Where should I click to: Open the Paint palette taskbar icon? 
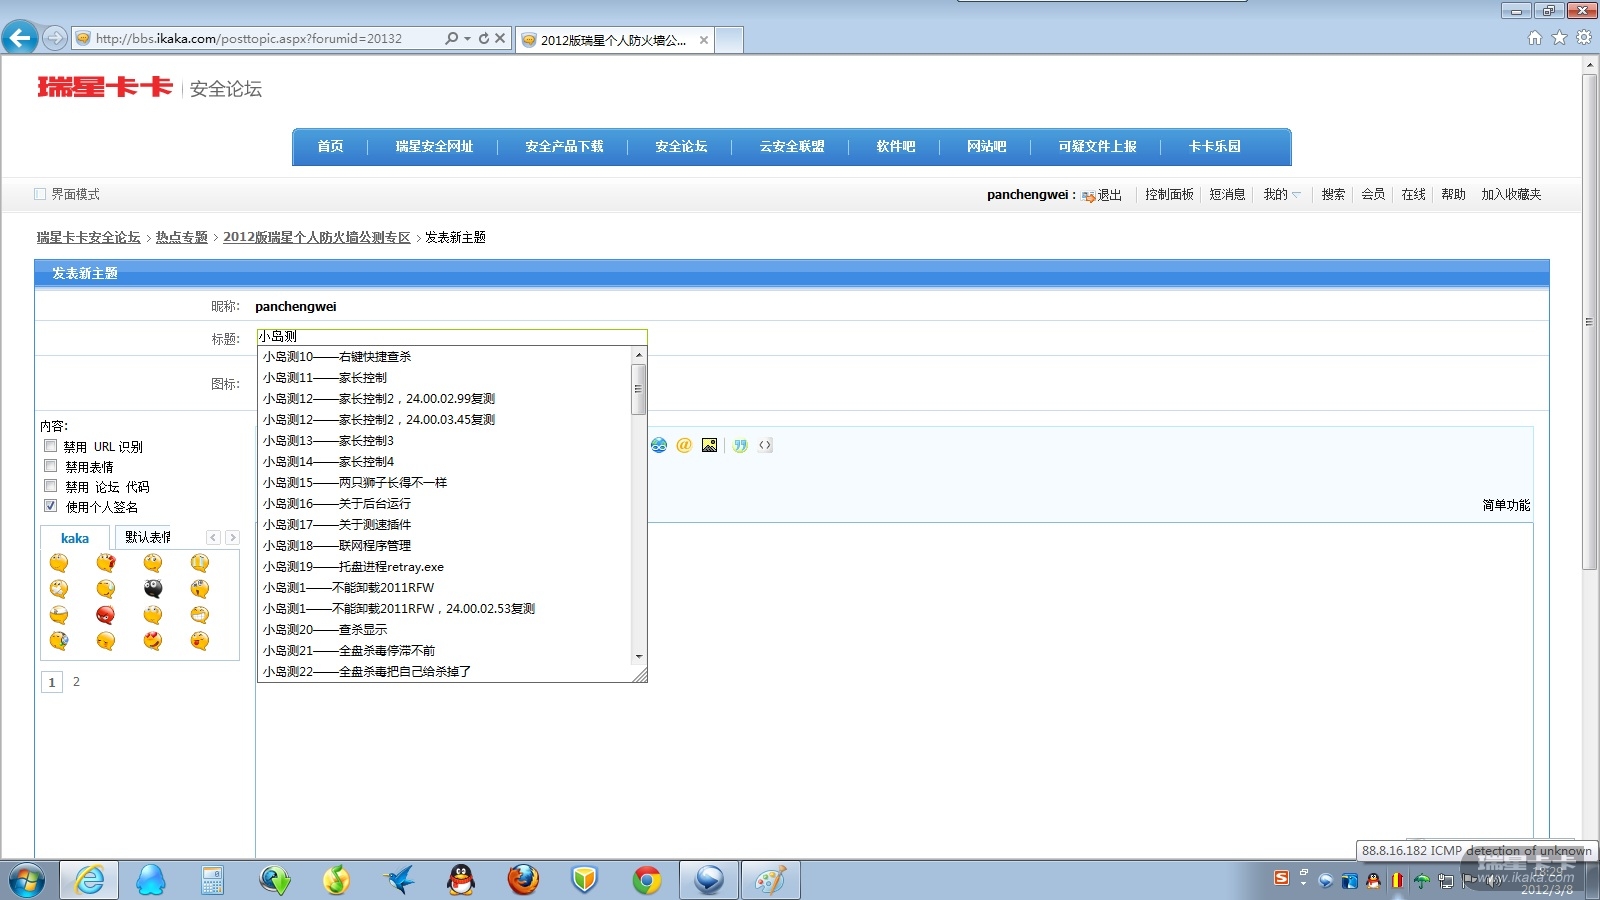(x=770, y=880)
